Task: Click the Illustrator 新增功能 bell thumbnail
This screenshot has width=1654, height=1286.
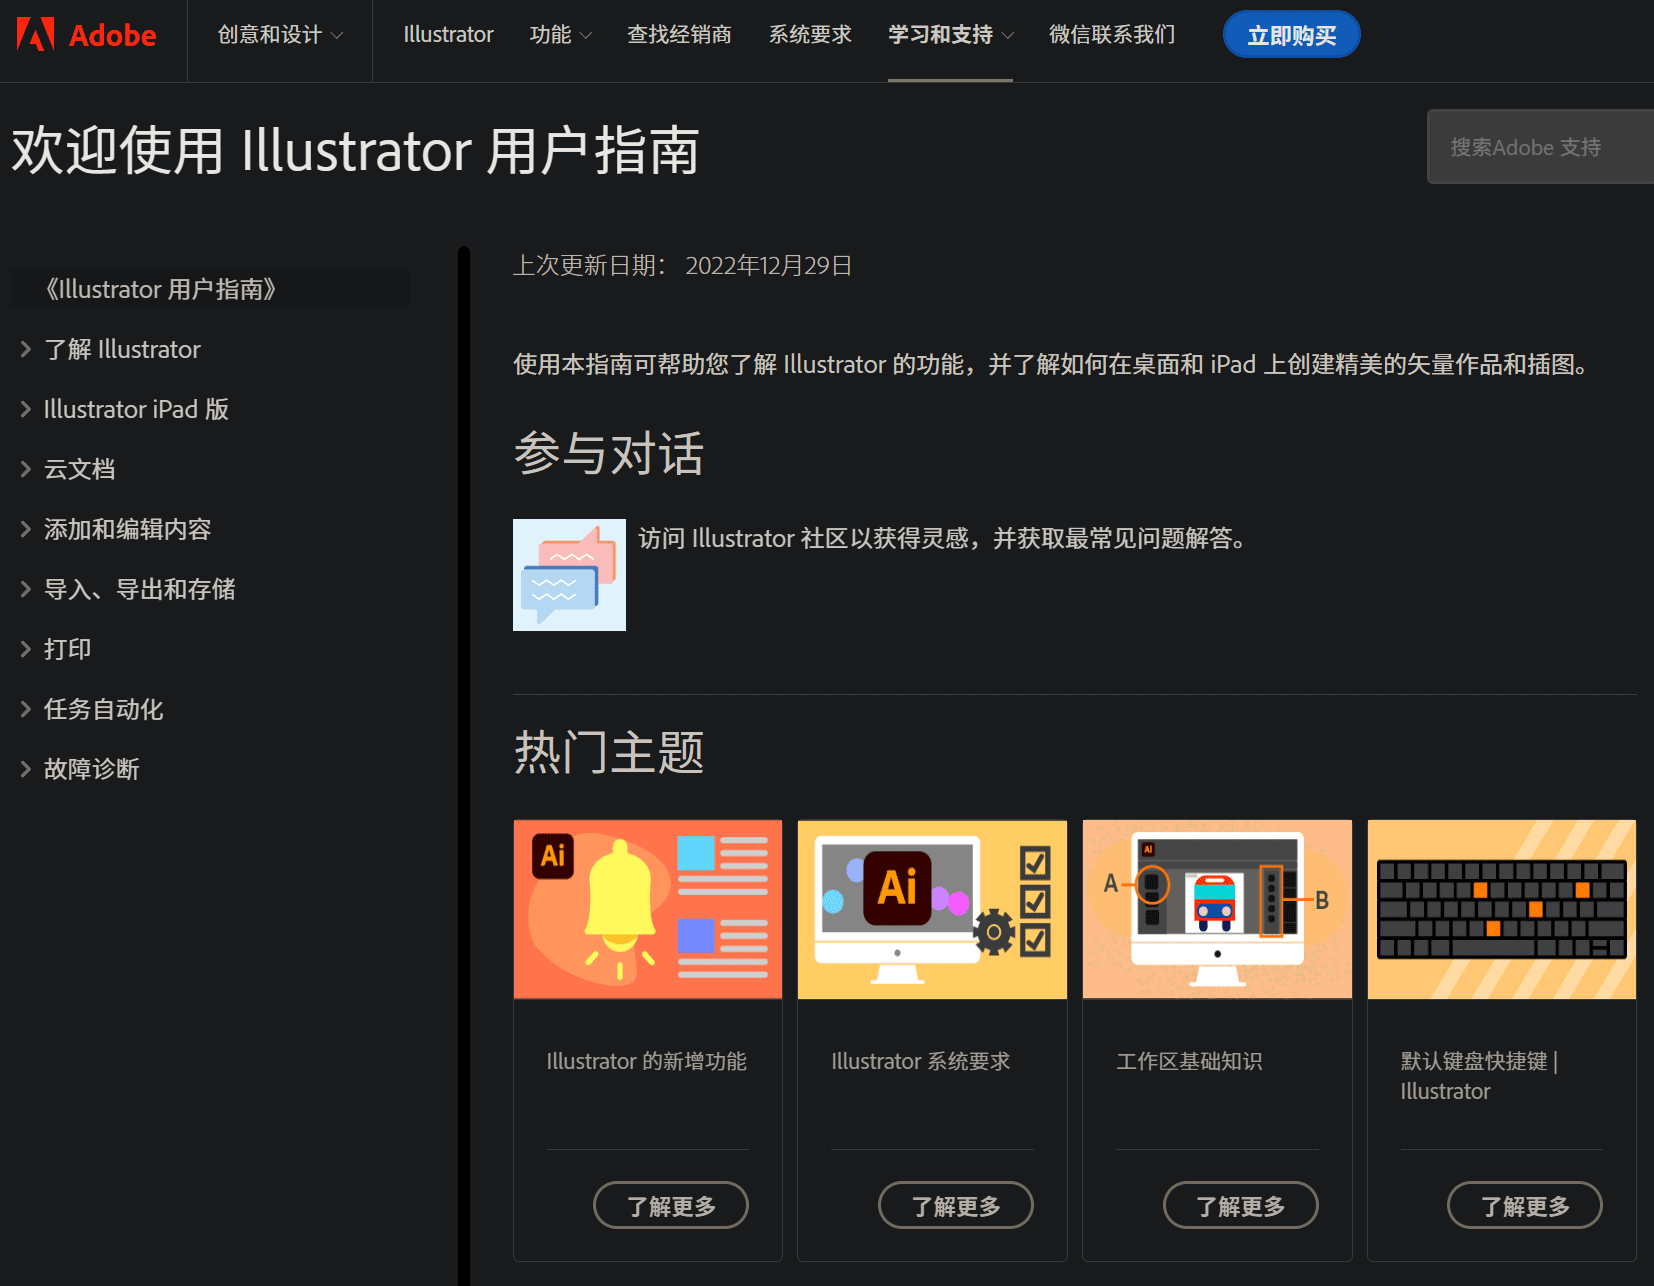Action: tap(646, 909)
